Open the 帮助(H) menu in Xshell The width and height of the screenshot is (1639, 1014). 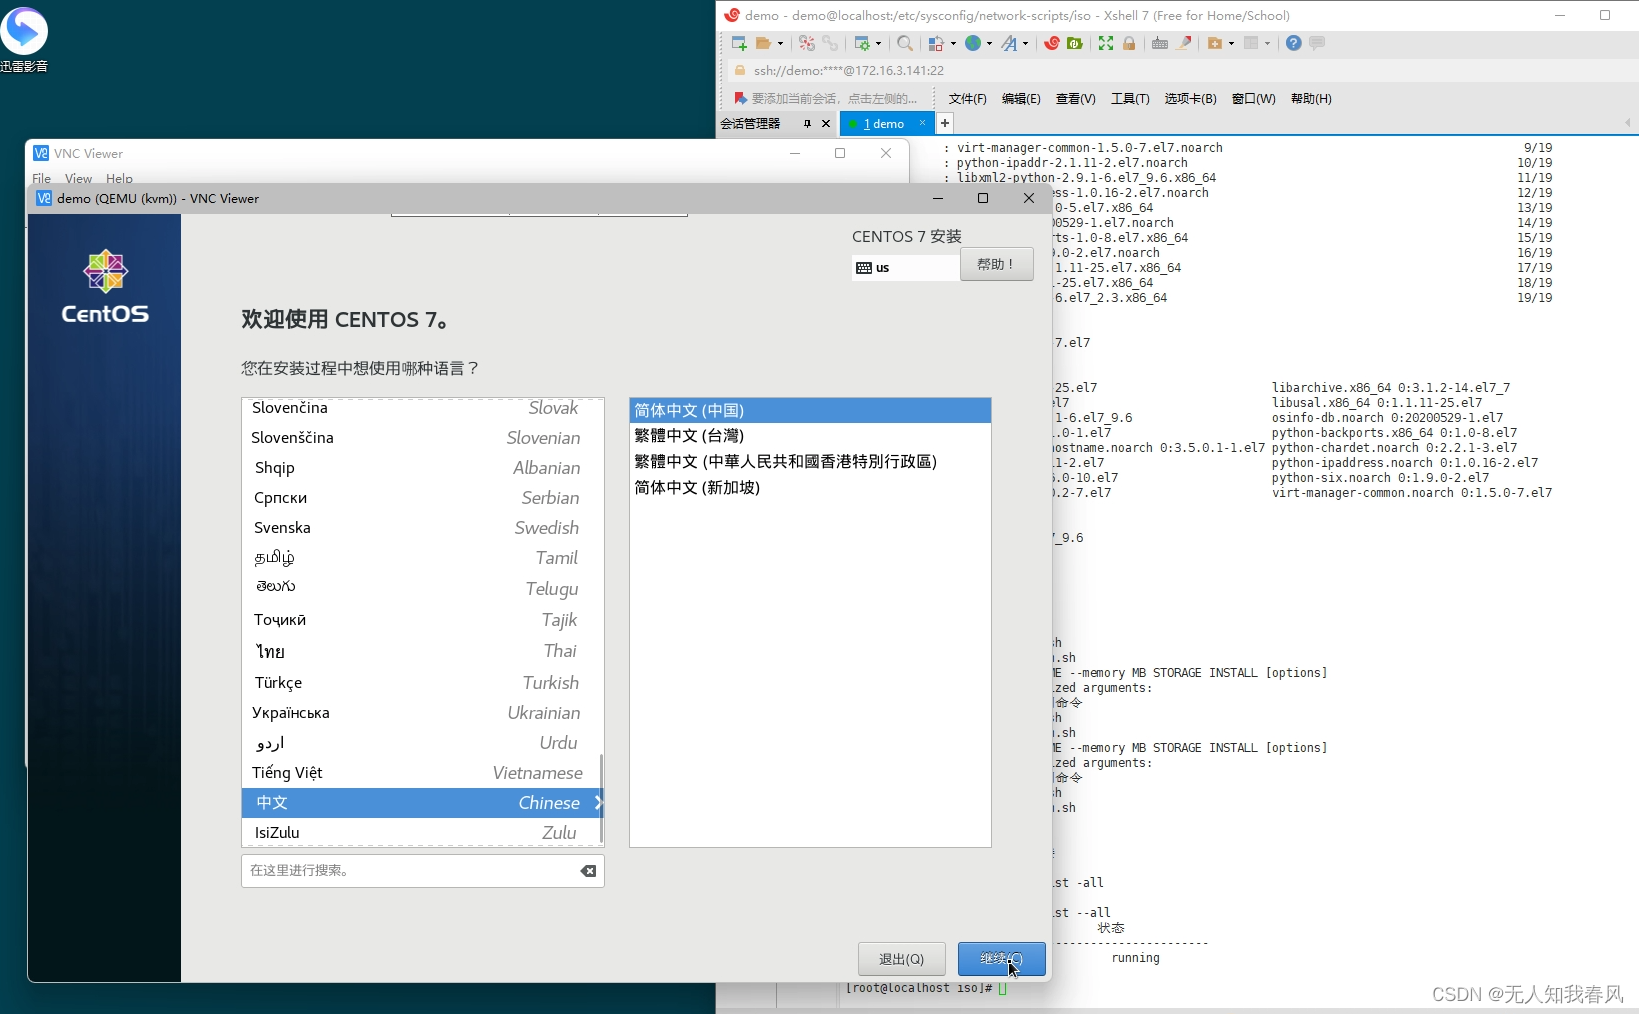(1311, 98)
